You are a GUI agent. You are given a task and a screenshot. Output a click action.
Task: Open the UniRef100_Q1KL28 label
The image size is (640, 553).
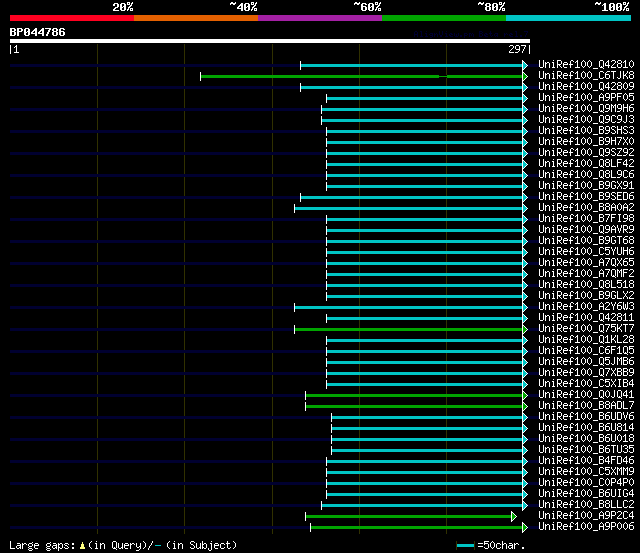586,340
